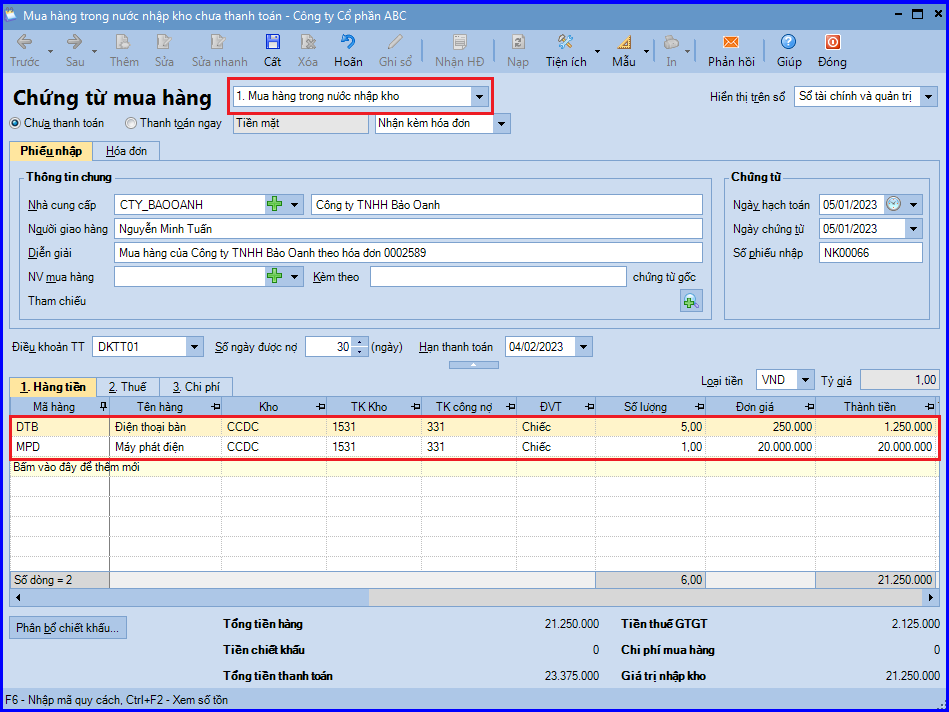Open Giúp help icon
Image resolution: width=949 pixels, height=712 pixels.
pos(788,42)
